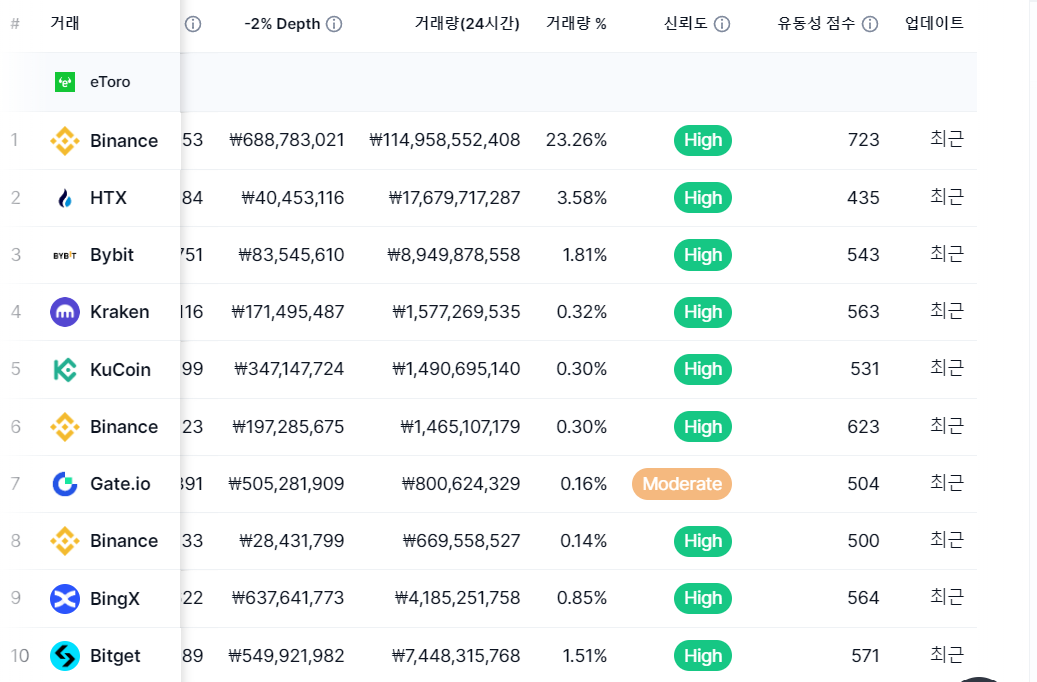Sort by 신뢰도 column header
Viewport: 1037px width, 682px height.
pyautogui.click(x=686, y=24)
